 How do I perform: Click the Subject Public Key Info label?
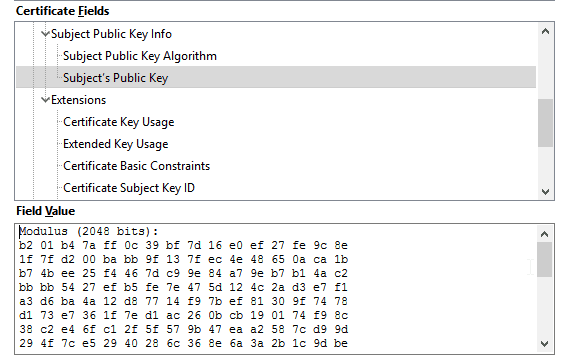tap(111, 34)
